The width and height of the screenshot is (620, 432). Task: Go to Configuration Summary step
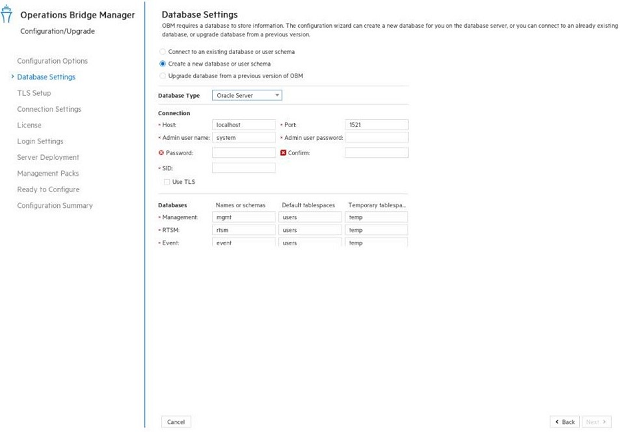pos(55,206)
